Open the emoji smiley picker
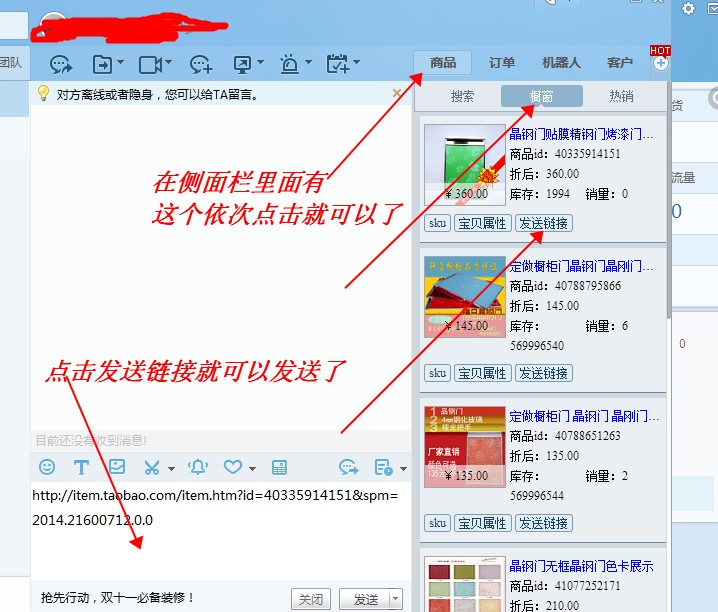 (47, 467)
